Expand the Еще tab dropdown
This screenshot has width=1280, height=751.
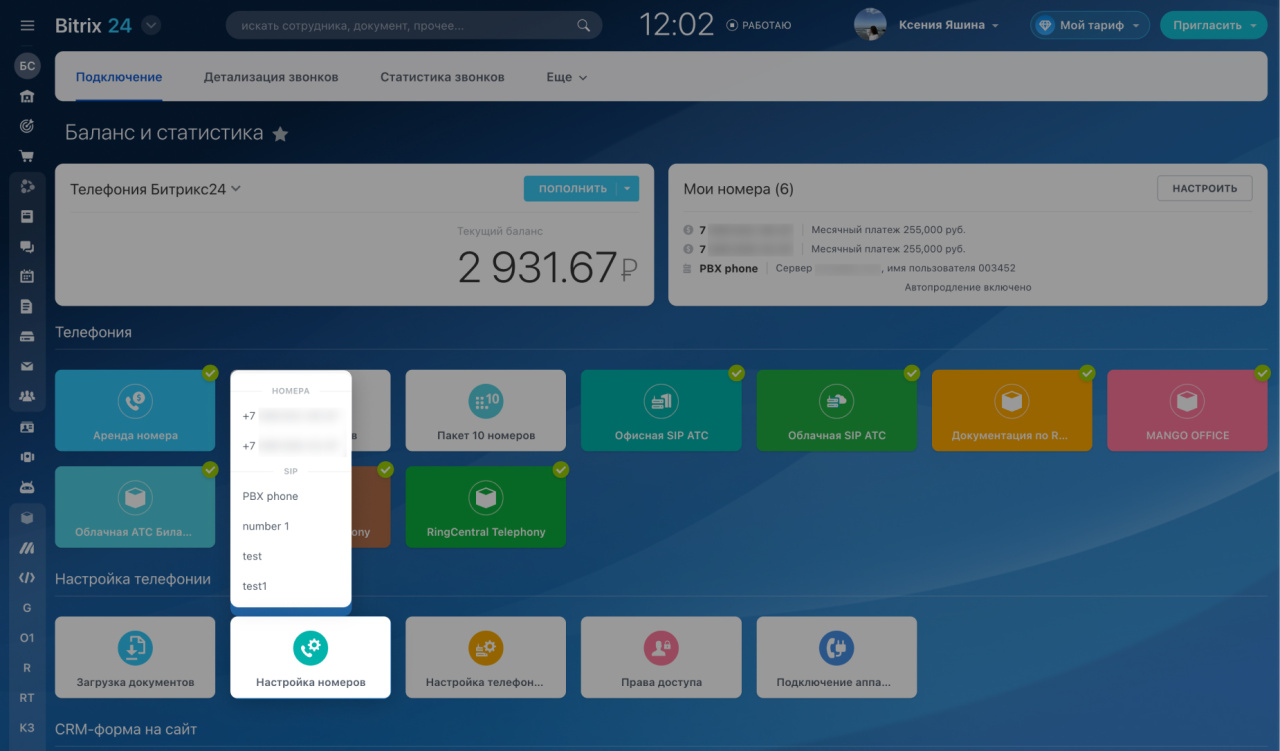567,77
